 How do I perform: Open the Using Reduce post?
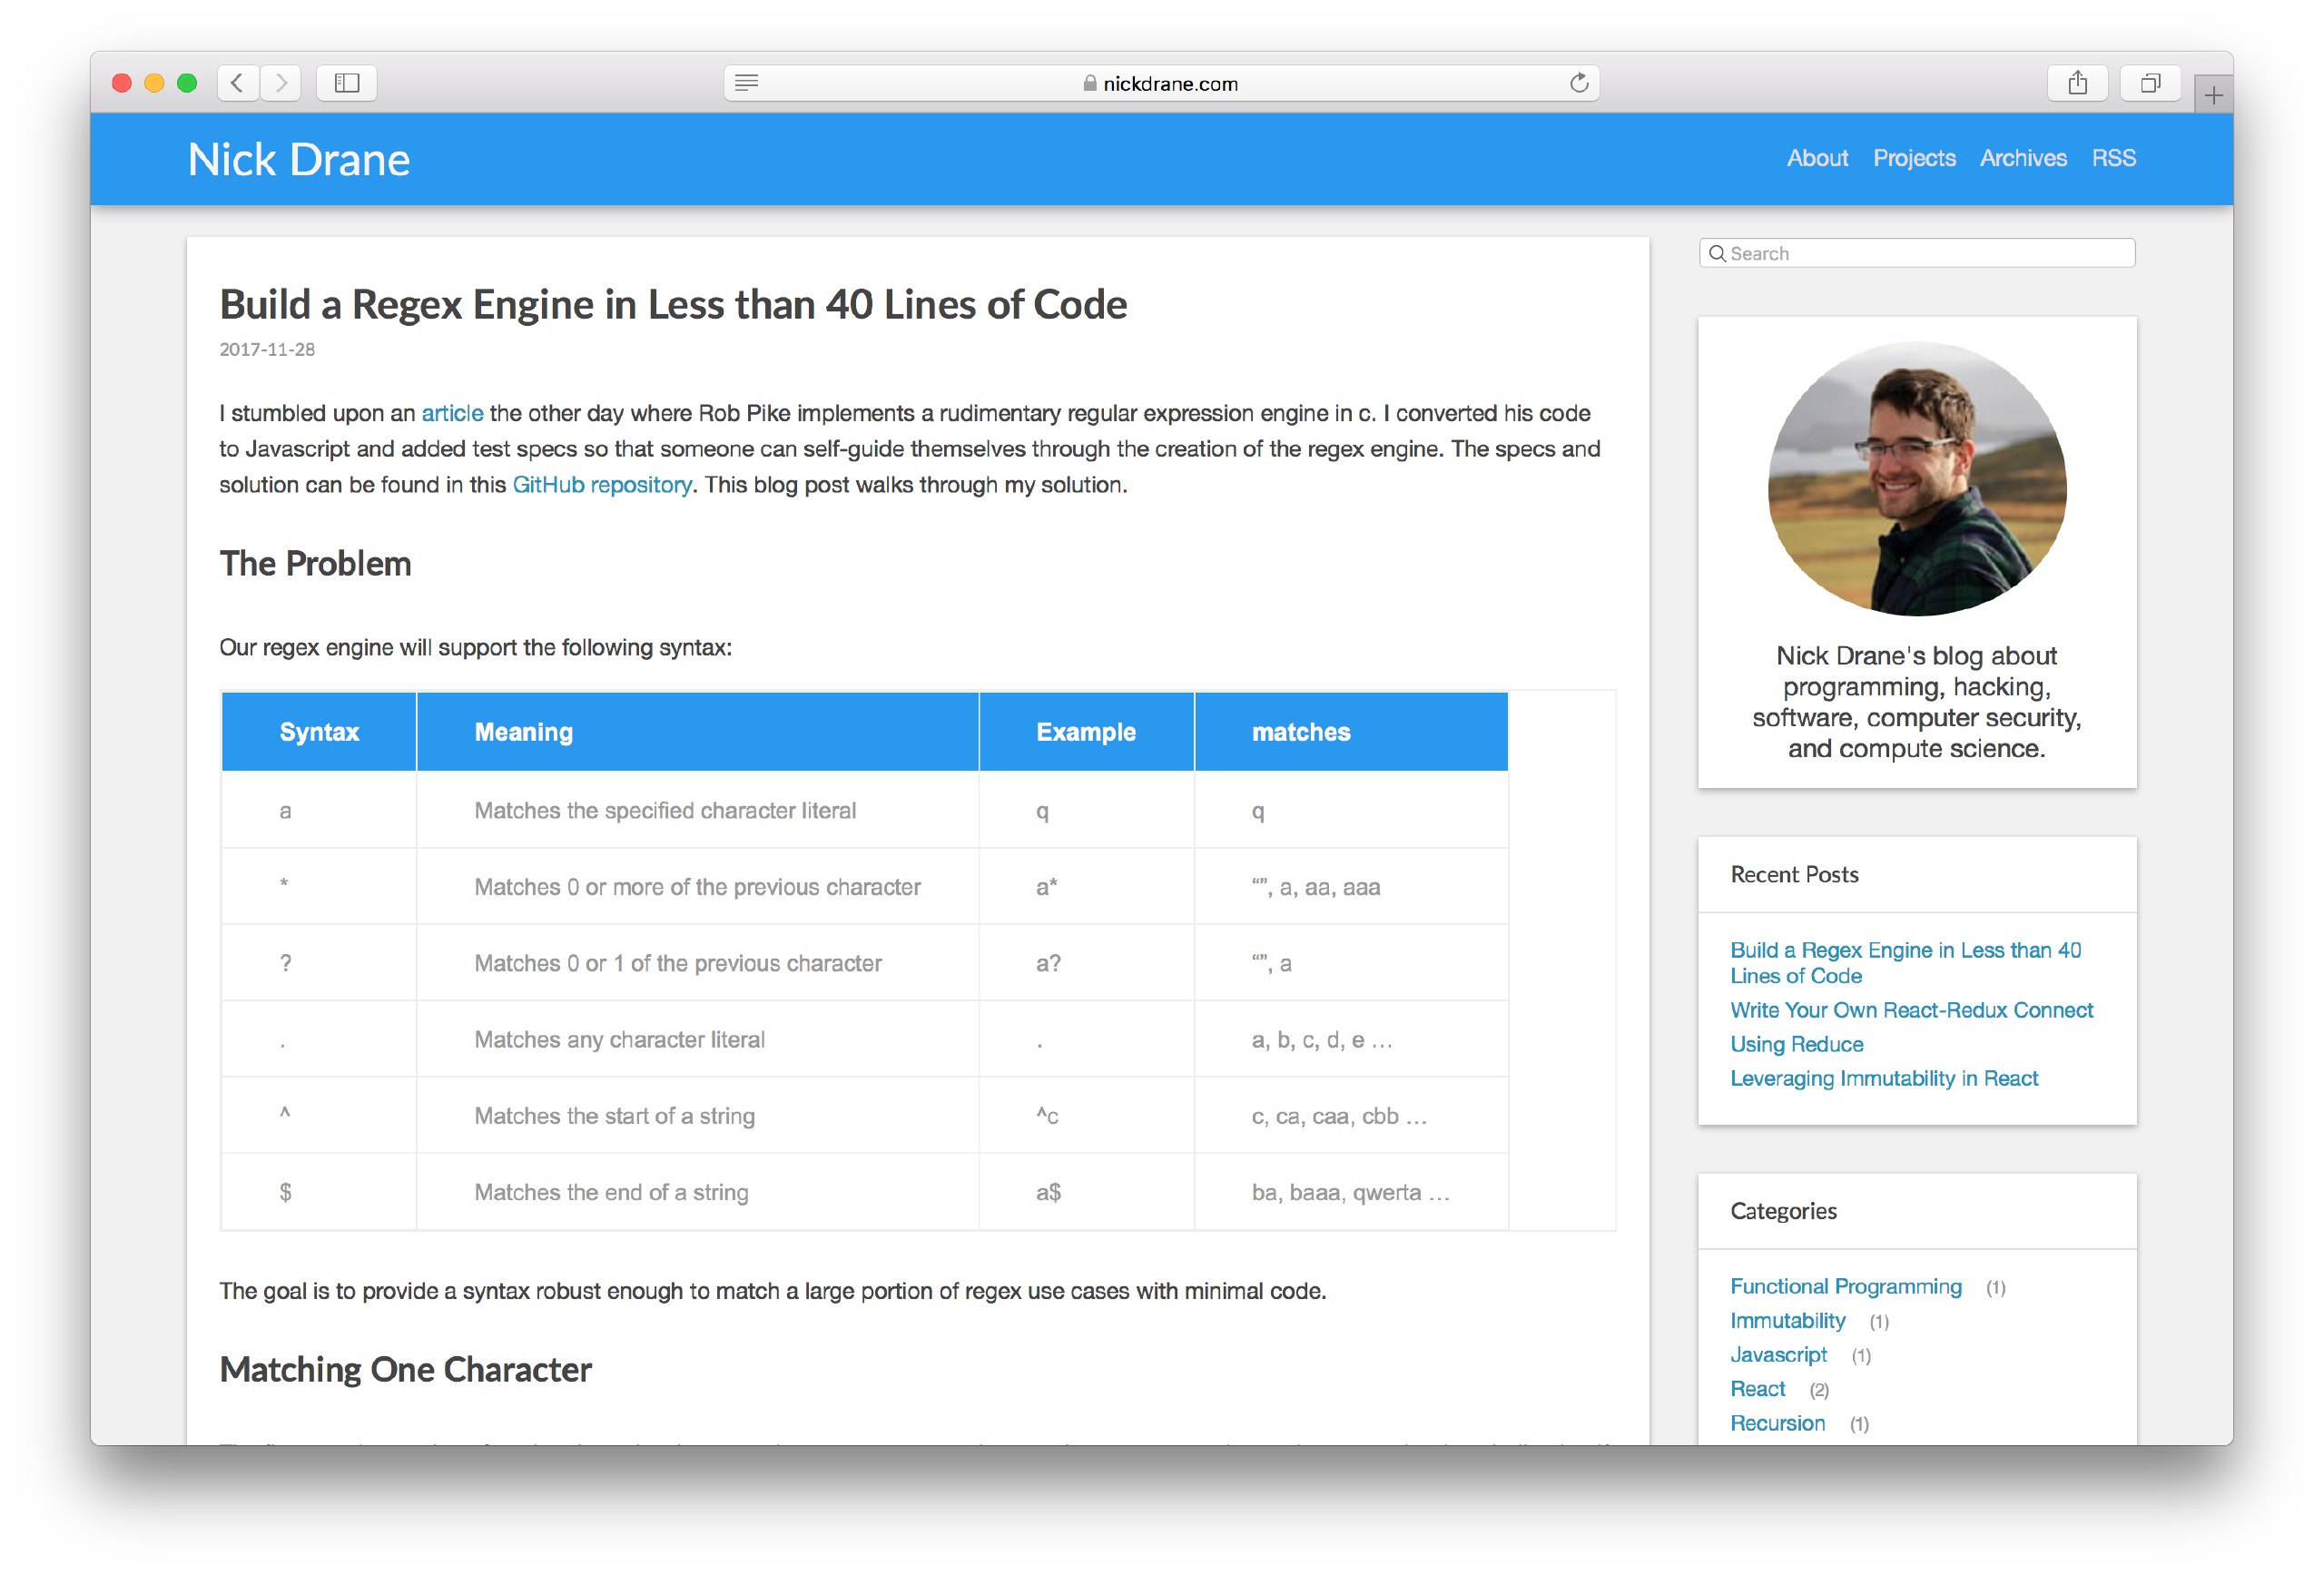(x=1796, y=1044)
